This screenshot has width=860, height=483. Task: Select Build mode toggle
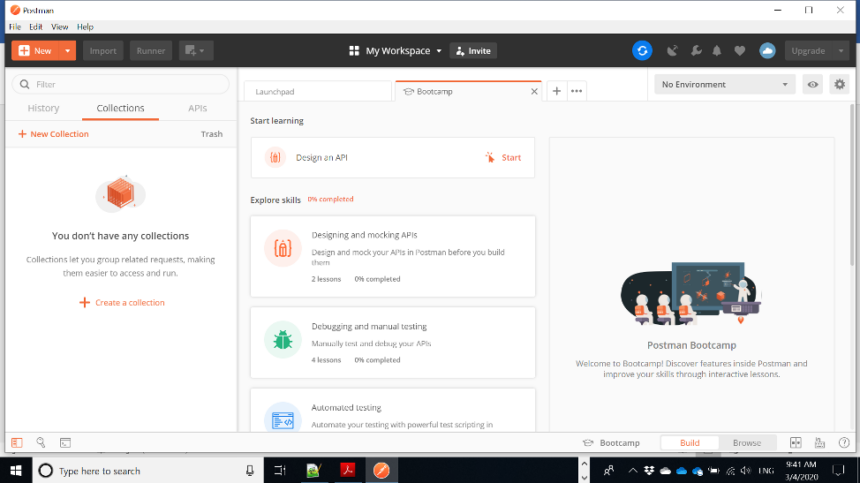689,442
